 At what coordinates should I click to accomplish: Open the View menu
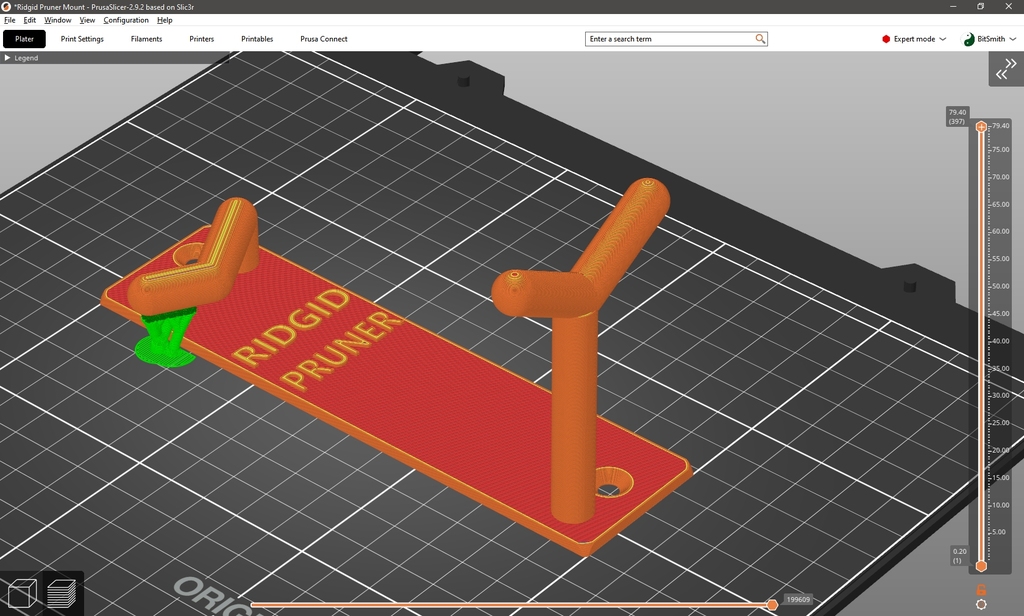[x=87, y=20]
